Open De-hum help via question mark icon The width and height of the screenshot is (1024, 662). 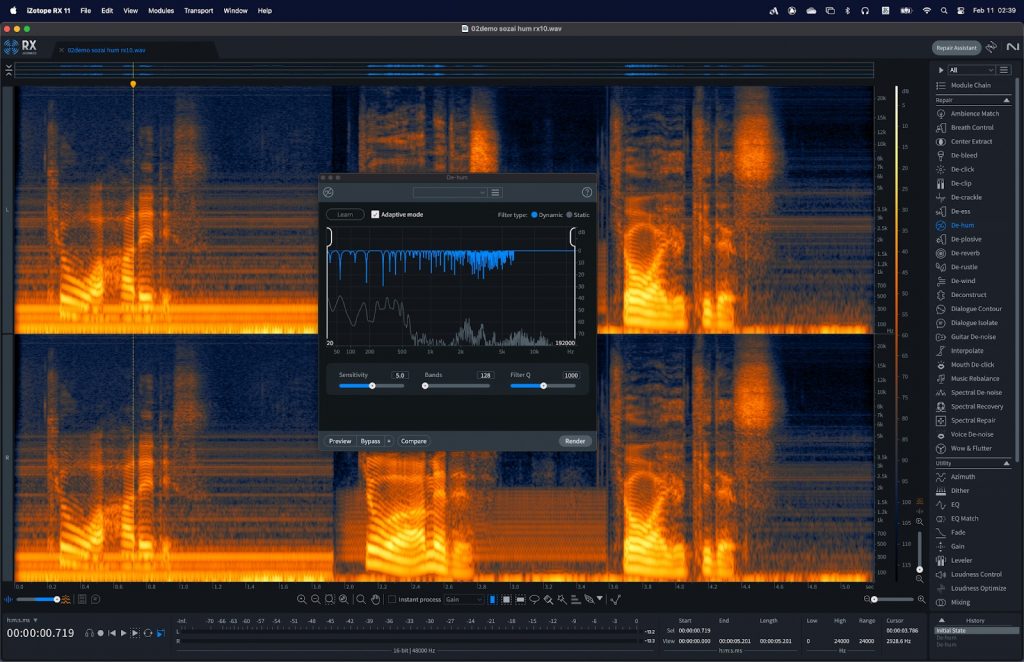[x=585, y=192]
